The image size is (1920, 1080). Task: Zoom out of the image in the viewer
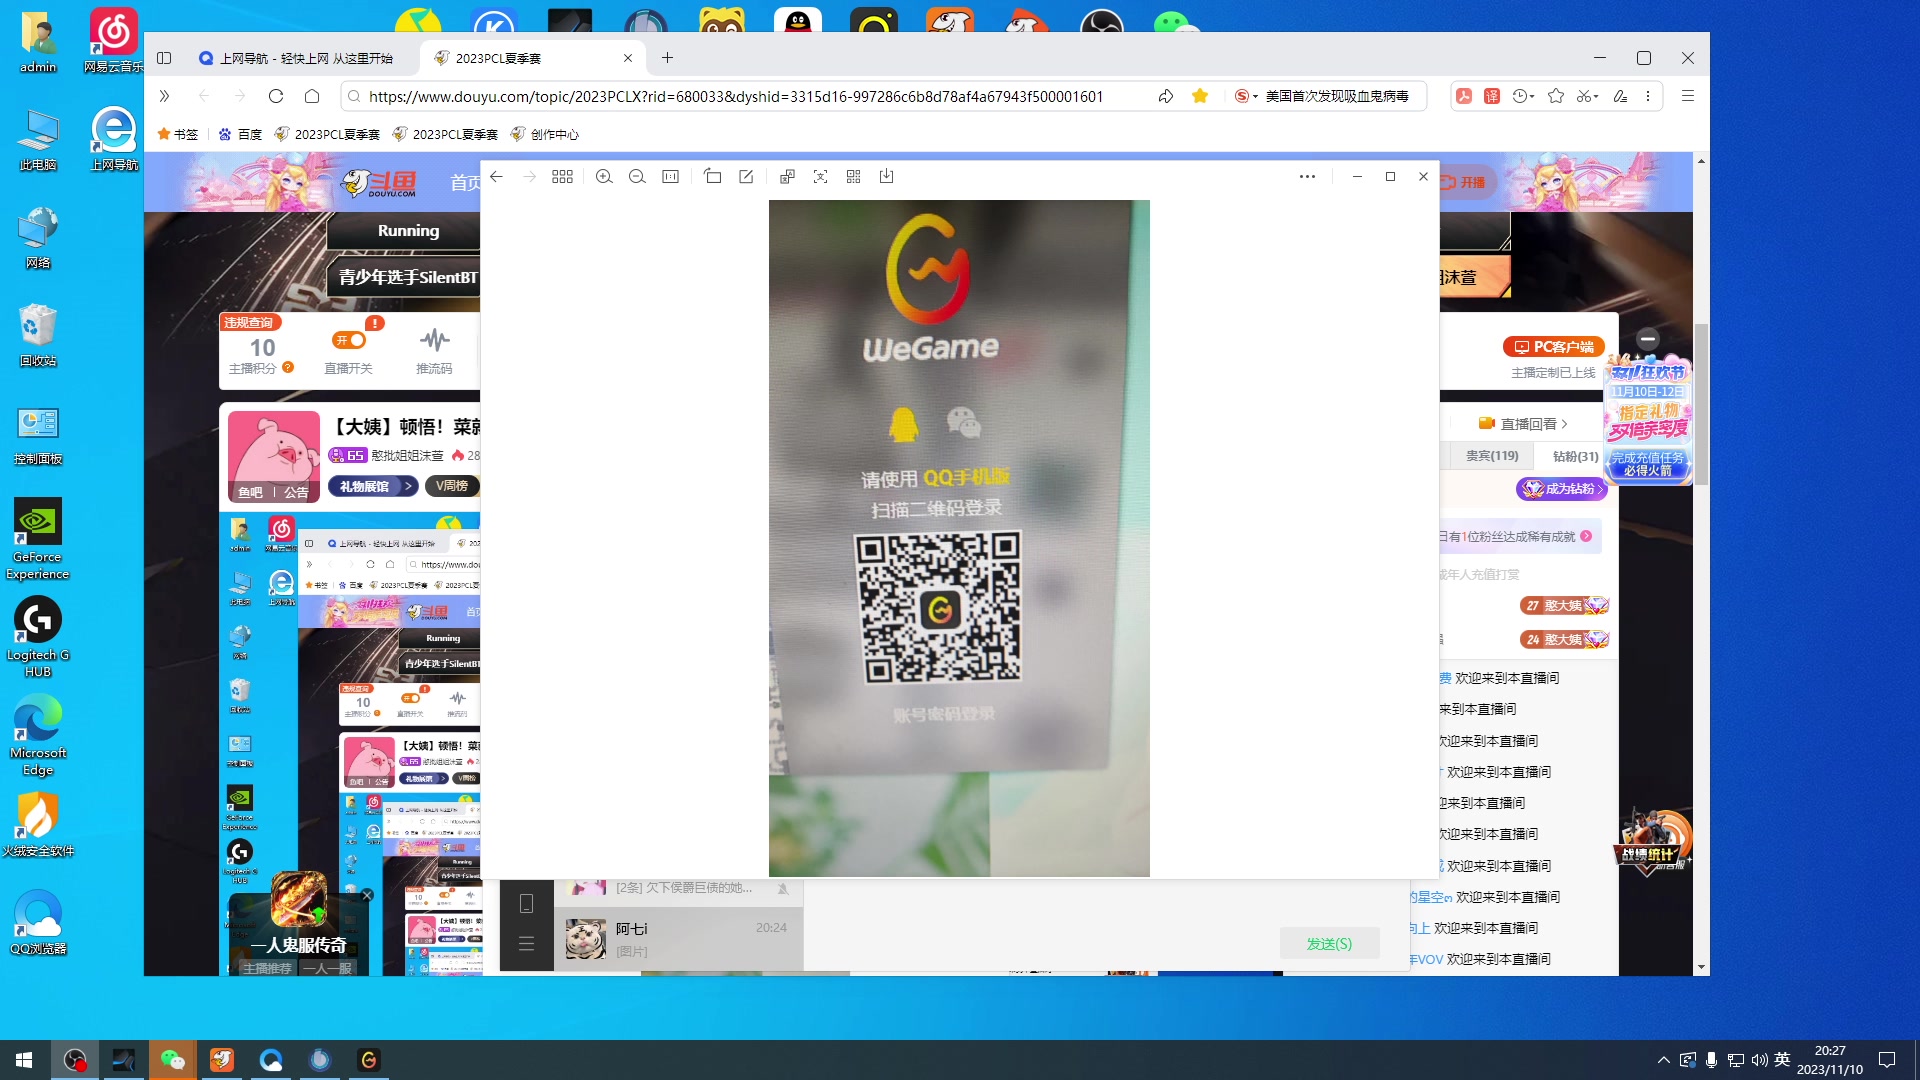coord(637,177)
